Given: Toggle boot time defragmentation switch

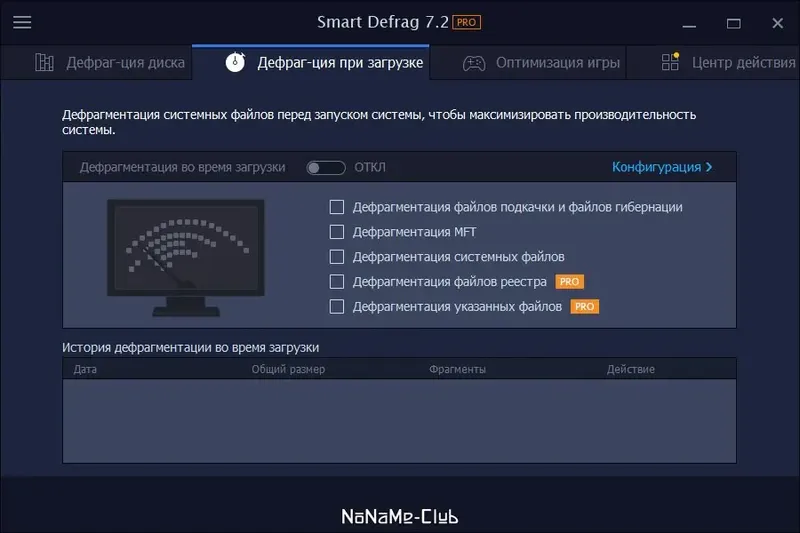Looking at the screenshot, I should click(x=326, y=167).
